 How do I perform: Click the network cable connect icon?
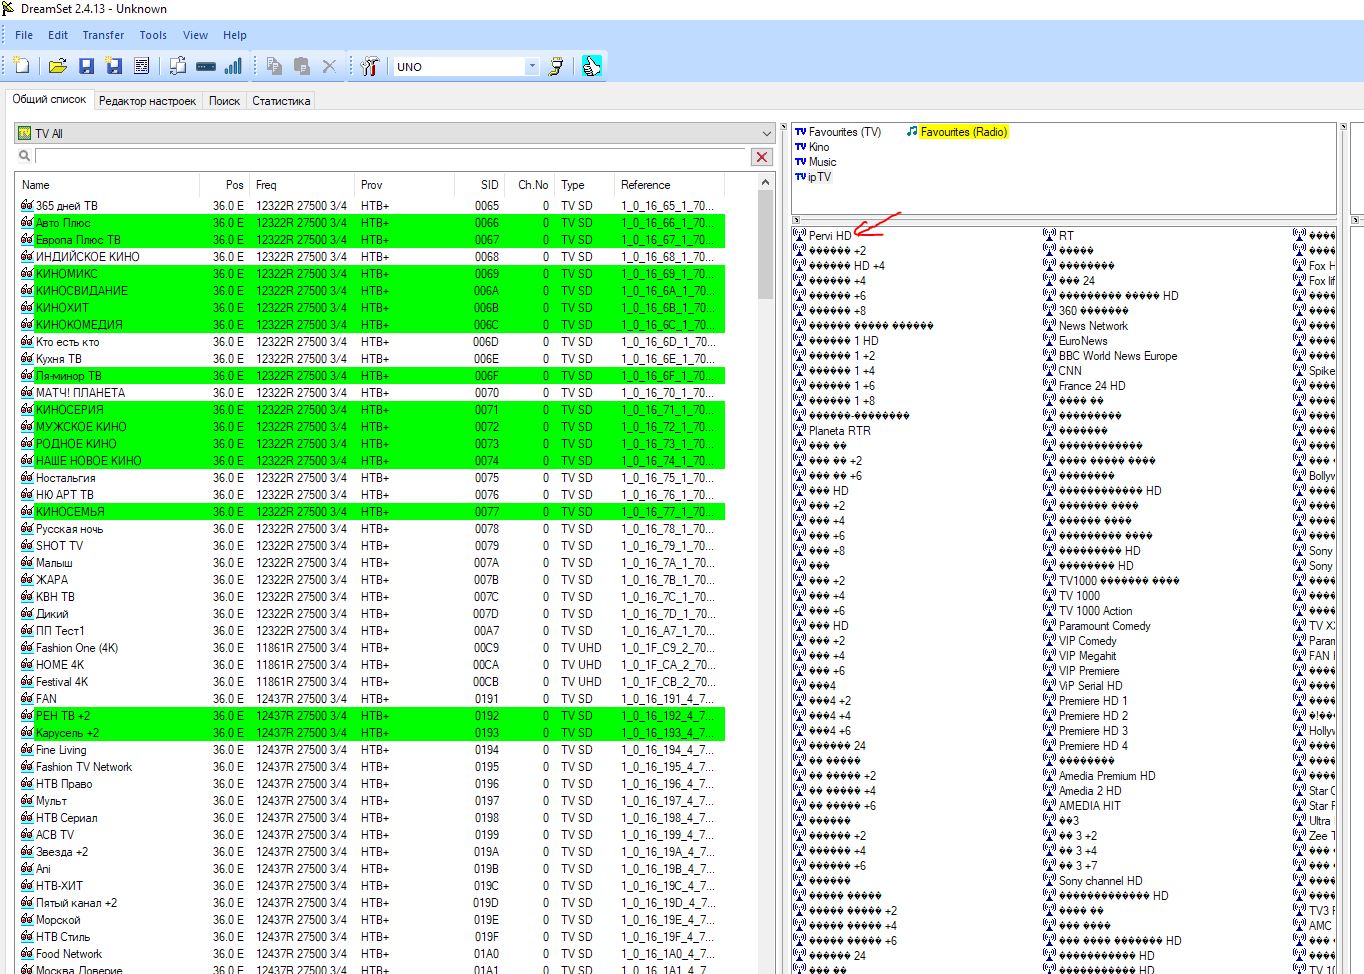pyautogui.click(x=556, y=66)
